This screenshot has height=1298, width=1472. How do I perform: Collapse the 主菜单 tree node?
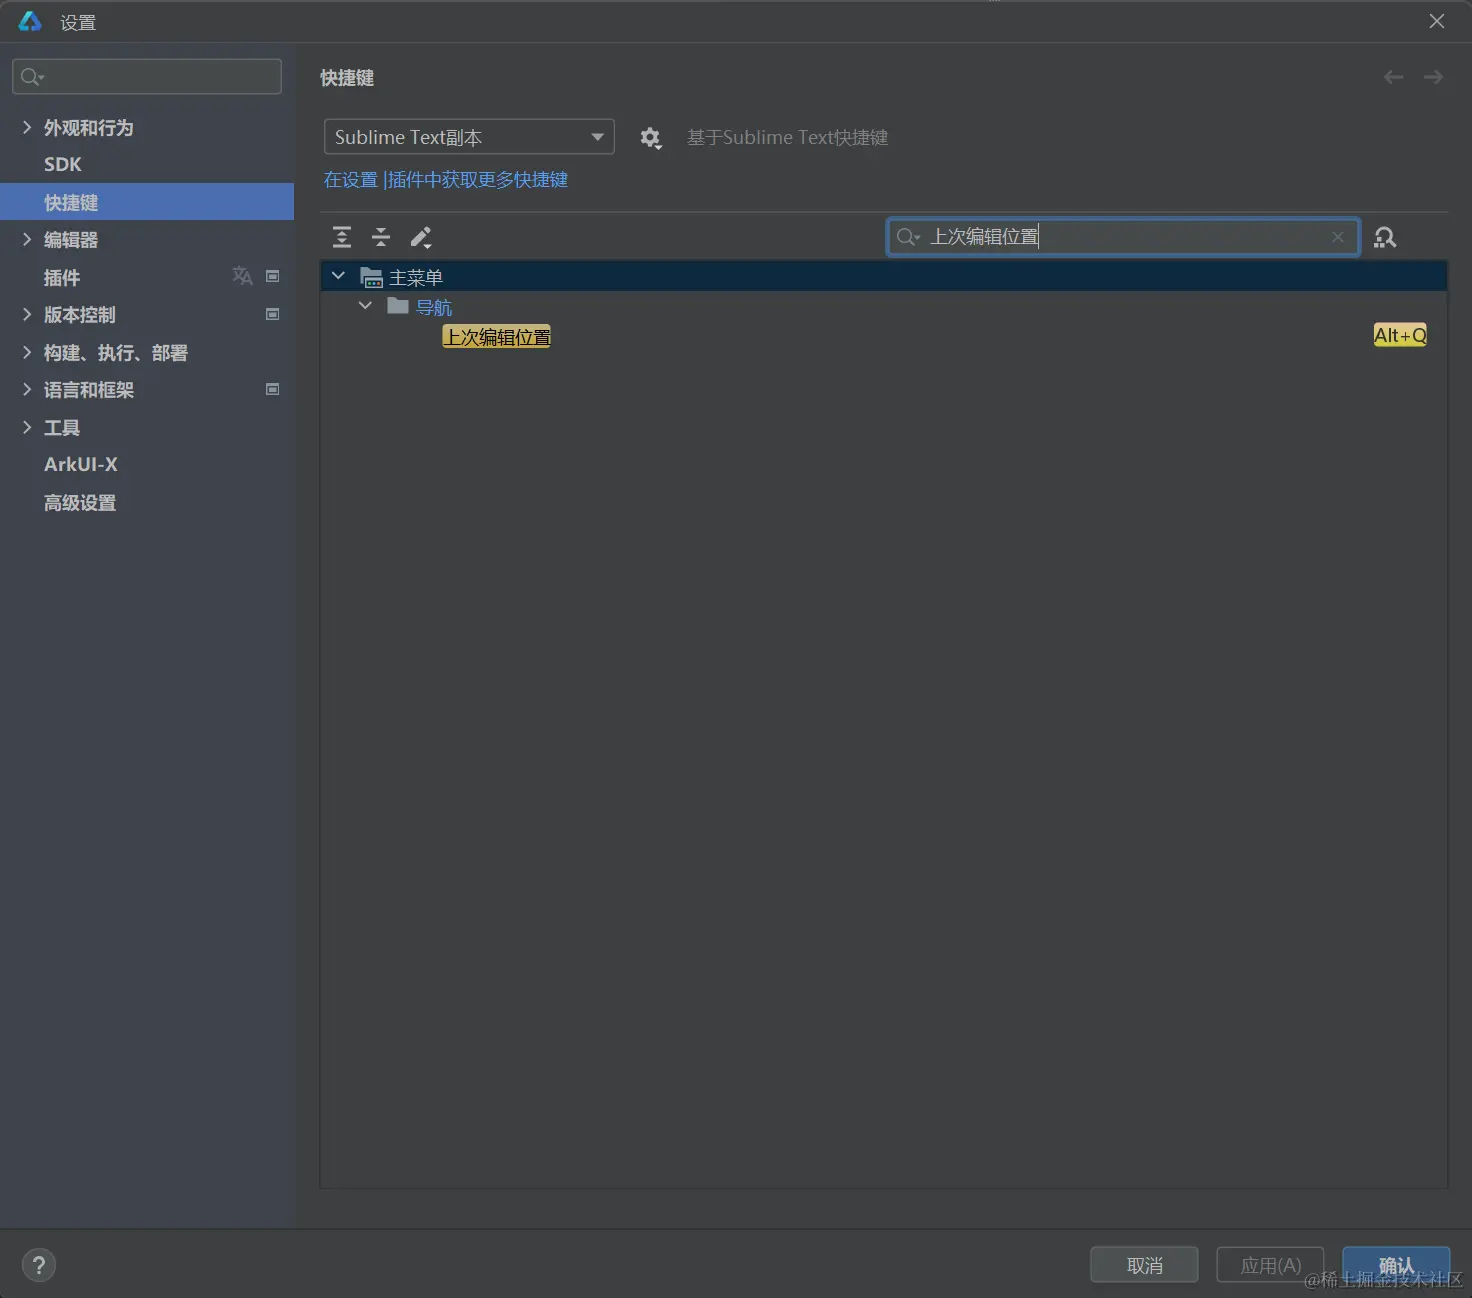(338, 276)
